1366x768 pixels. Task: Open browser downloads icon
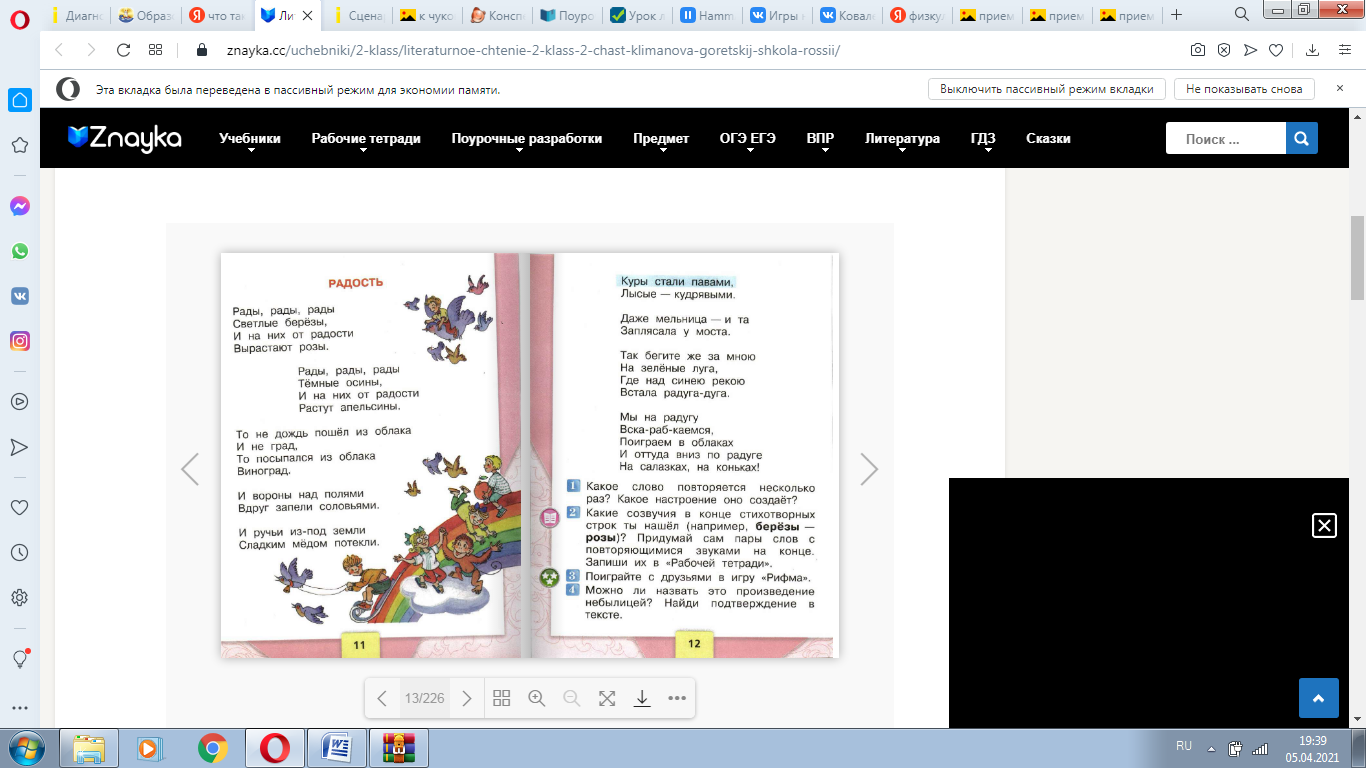click(x=1314, y=50)
